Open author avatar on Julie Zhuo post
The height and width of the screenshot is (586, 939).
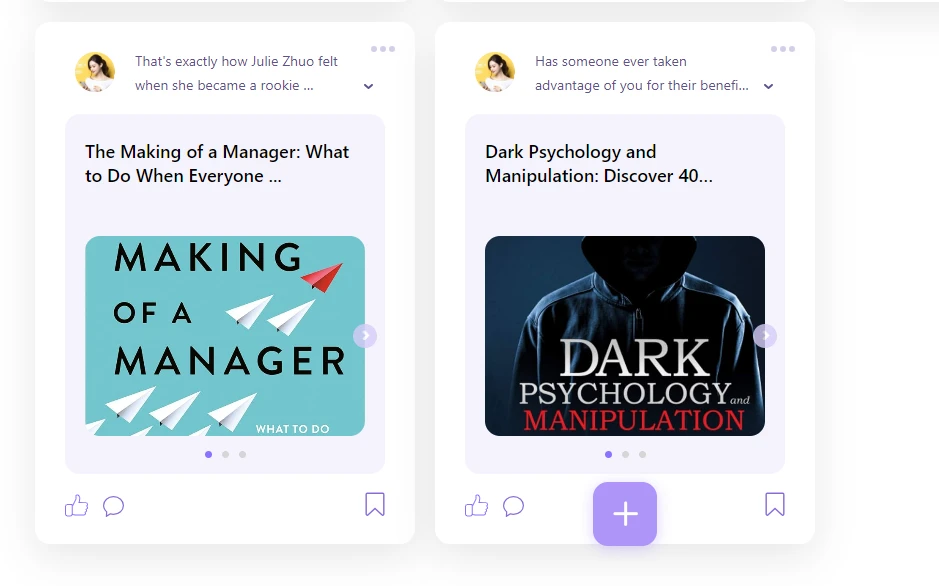[95, 72]
